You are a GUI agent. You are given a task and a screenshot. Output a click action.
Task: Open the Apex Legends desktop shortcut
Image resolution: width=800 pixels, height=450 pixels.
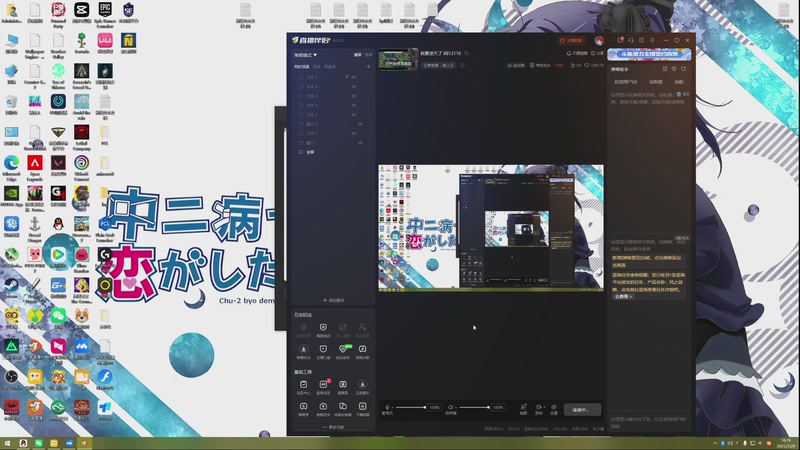tap(35, 168)
